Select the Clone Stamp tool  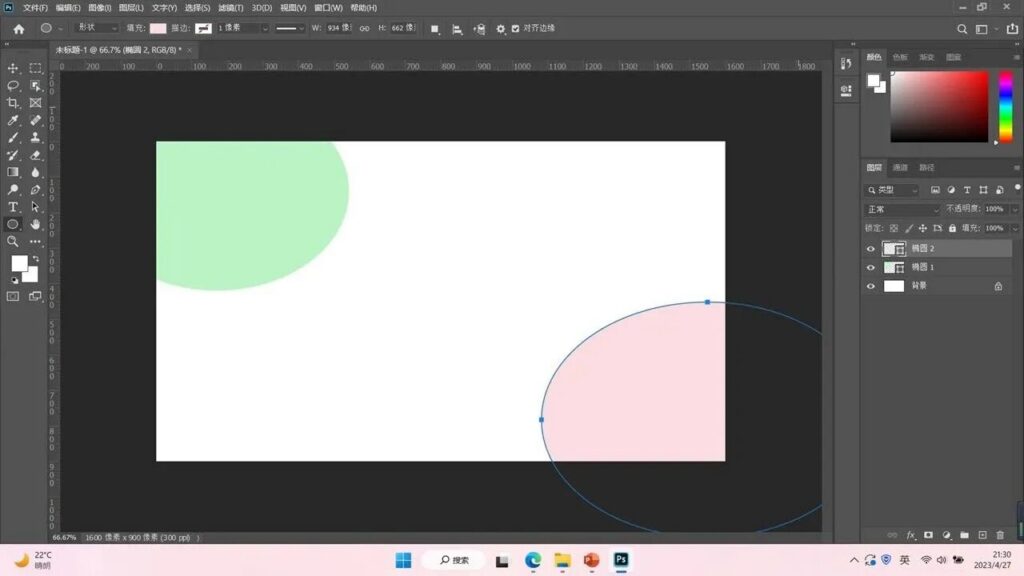point(35,138)
